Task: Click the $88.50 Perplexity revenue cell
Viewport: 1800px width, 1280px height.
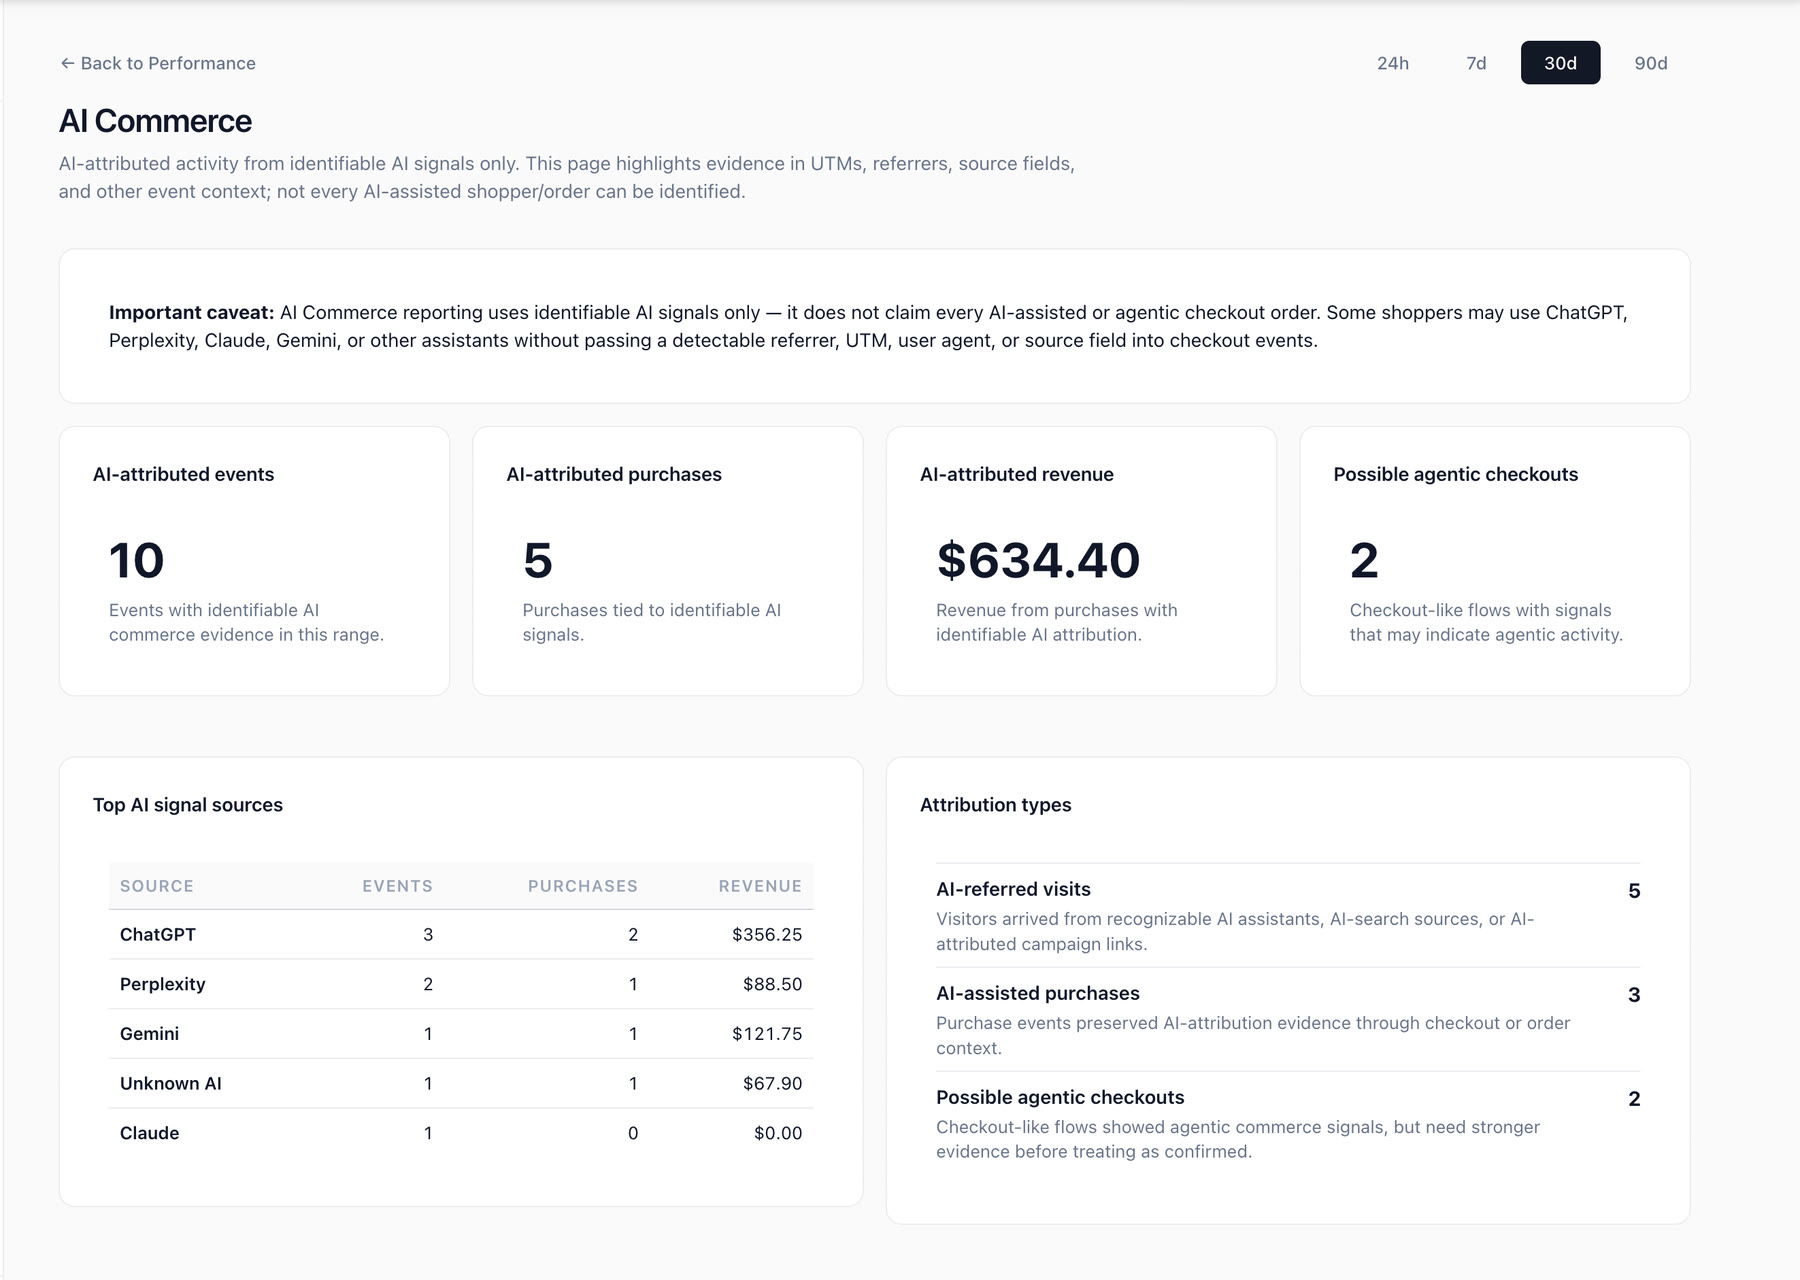Action: point(772,984)
